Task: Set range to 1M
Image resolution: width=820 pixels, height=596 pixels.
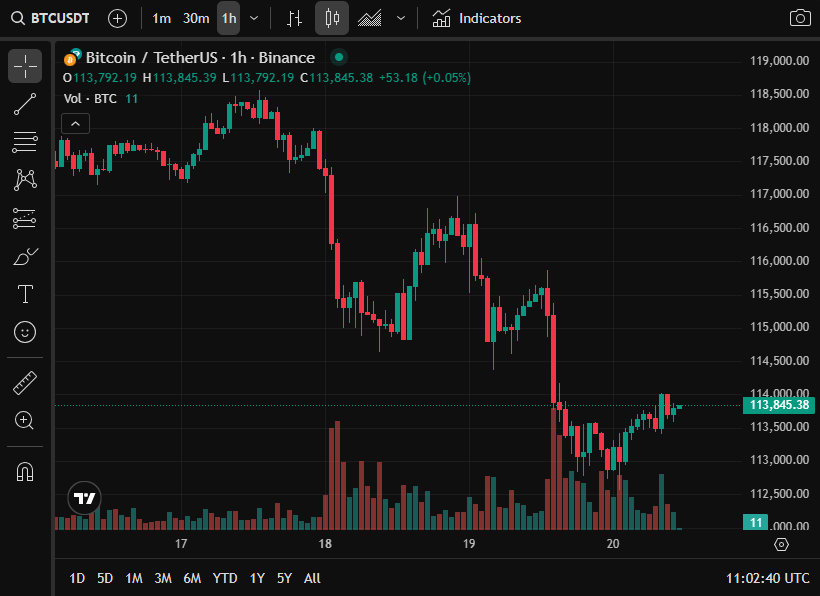Action: pyautogui.click(x=134, y=578)
